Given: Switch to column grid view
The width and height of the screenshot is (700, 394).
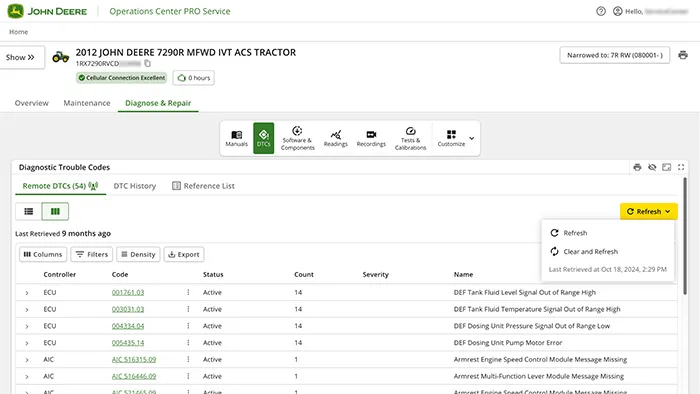Looking at the screenshot, I should [x=55, y=212].
